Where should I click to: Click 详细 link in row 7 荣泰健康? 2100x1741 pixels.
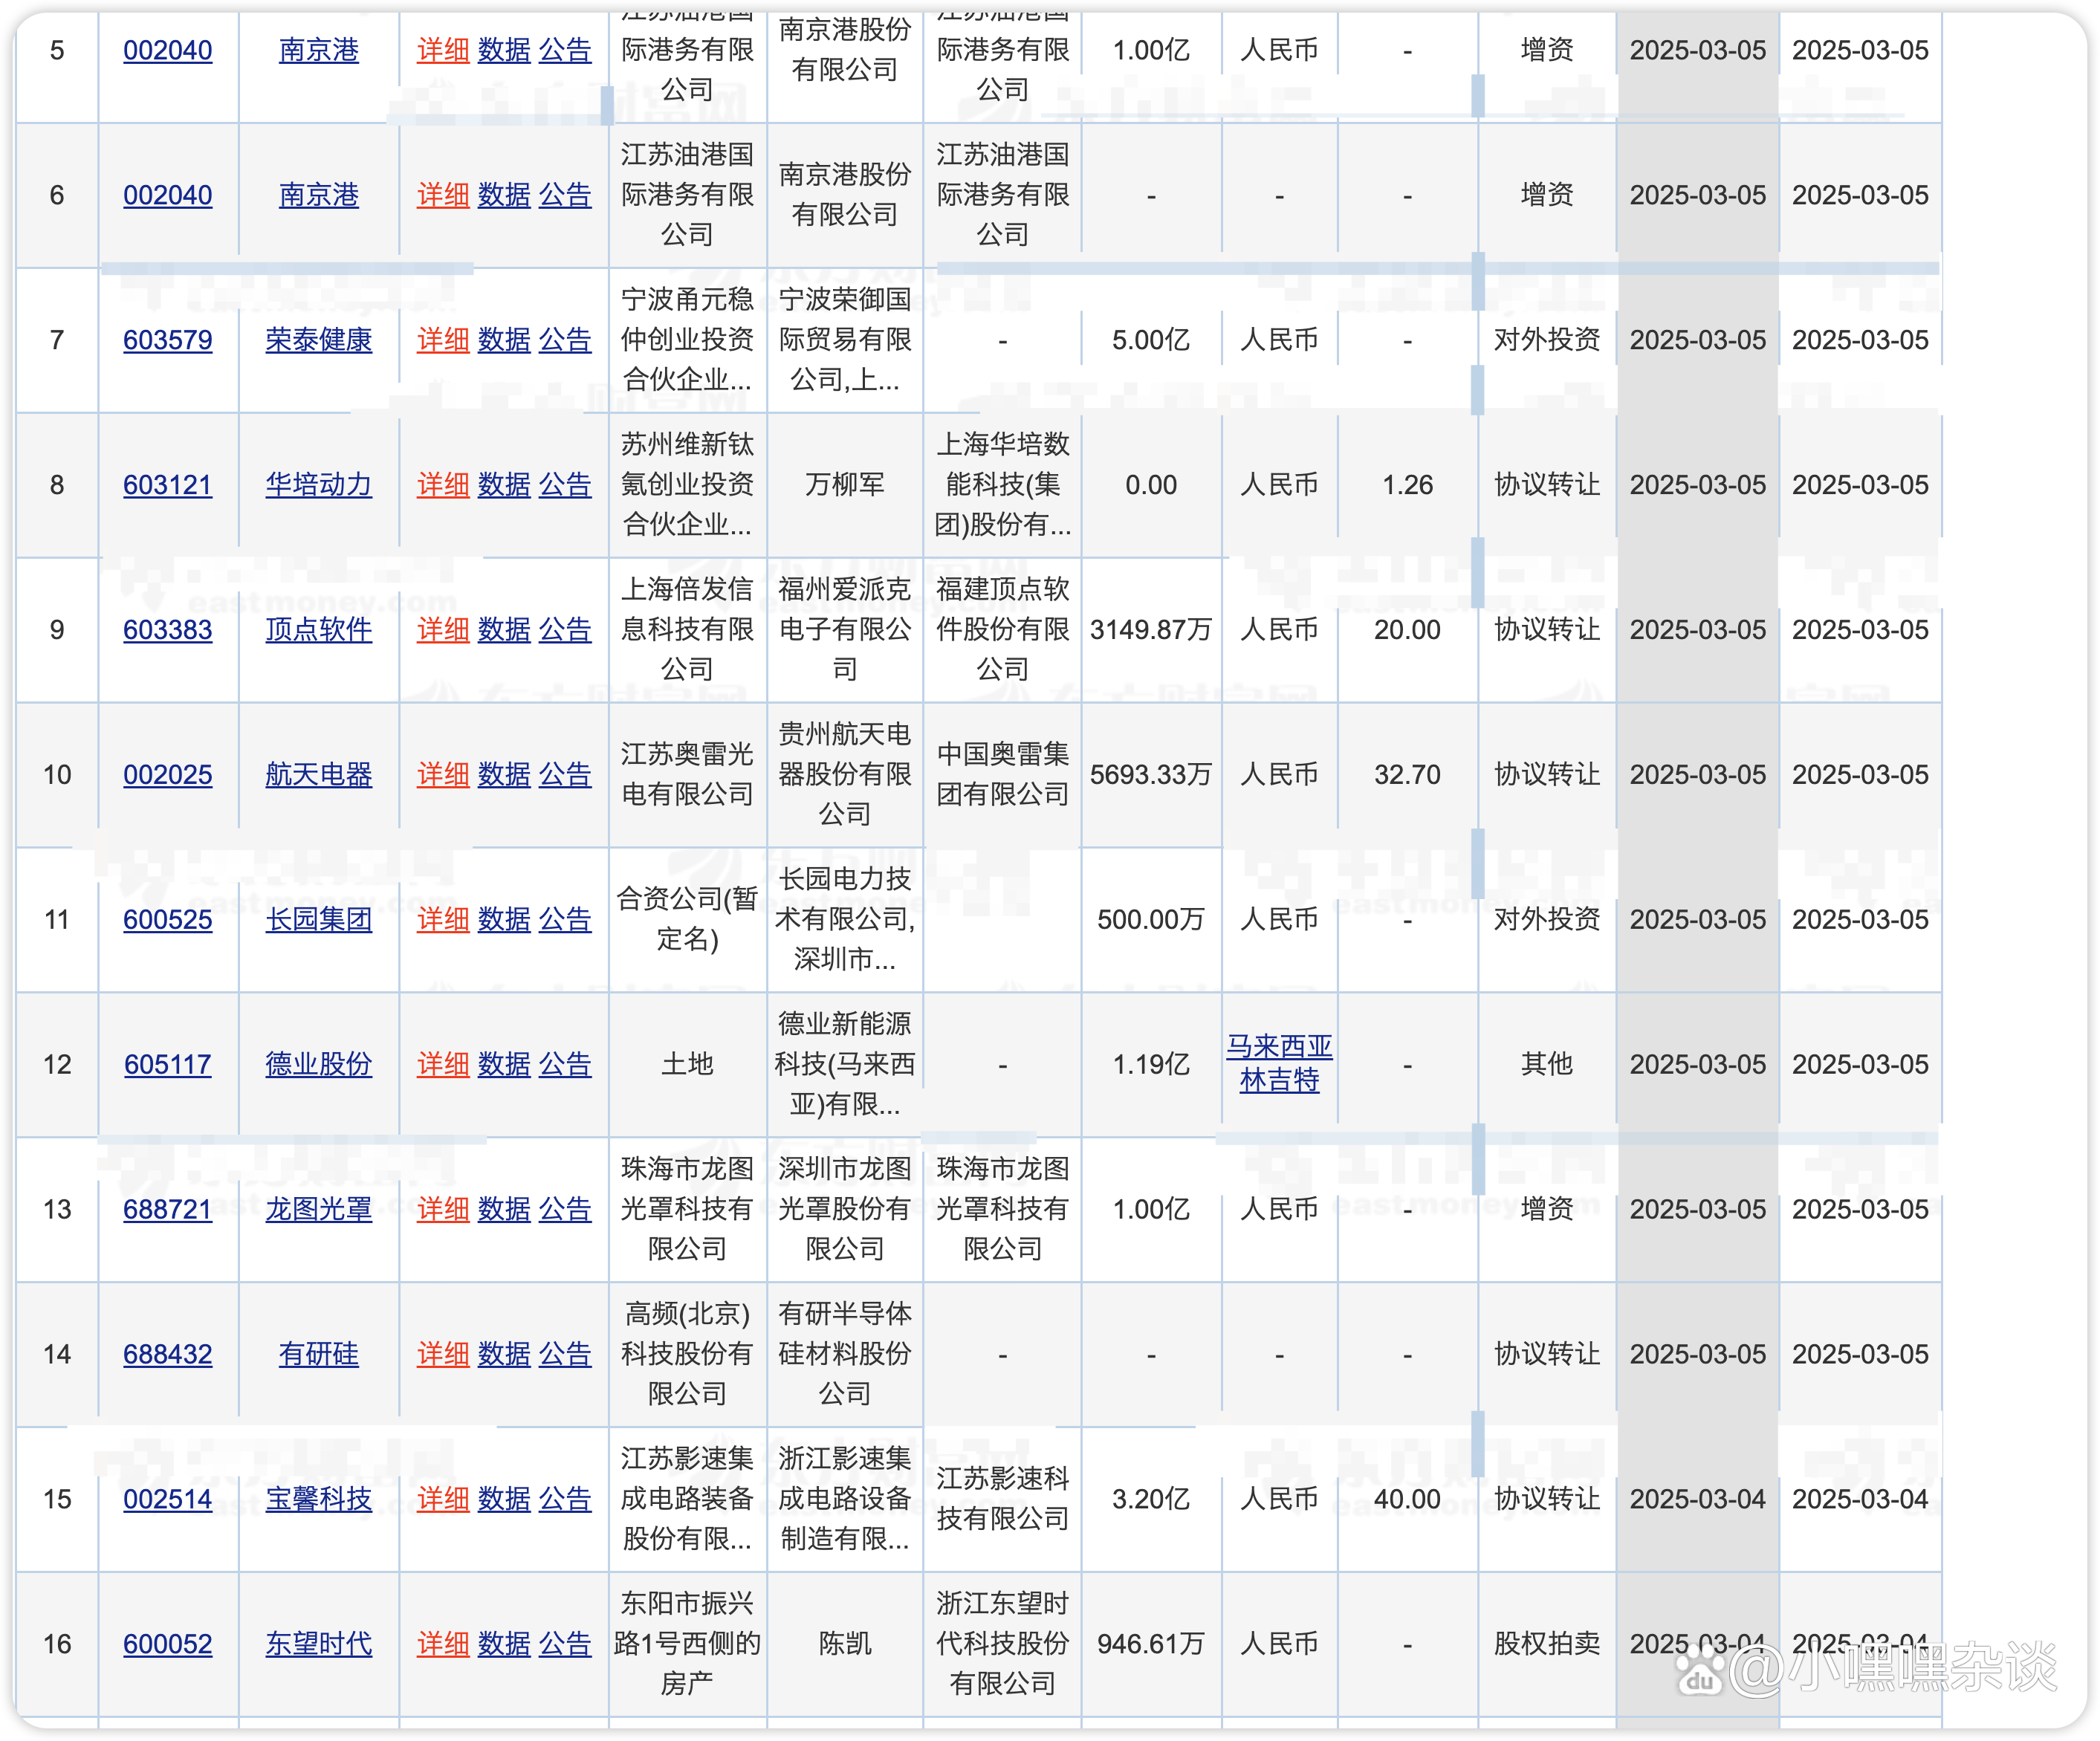click(x=443, y=340)
